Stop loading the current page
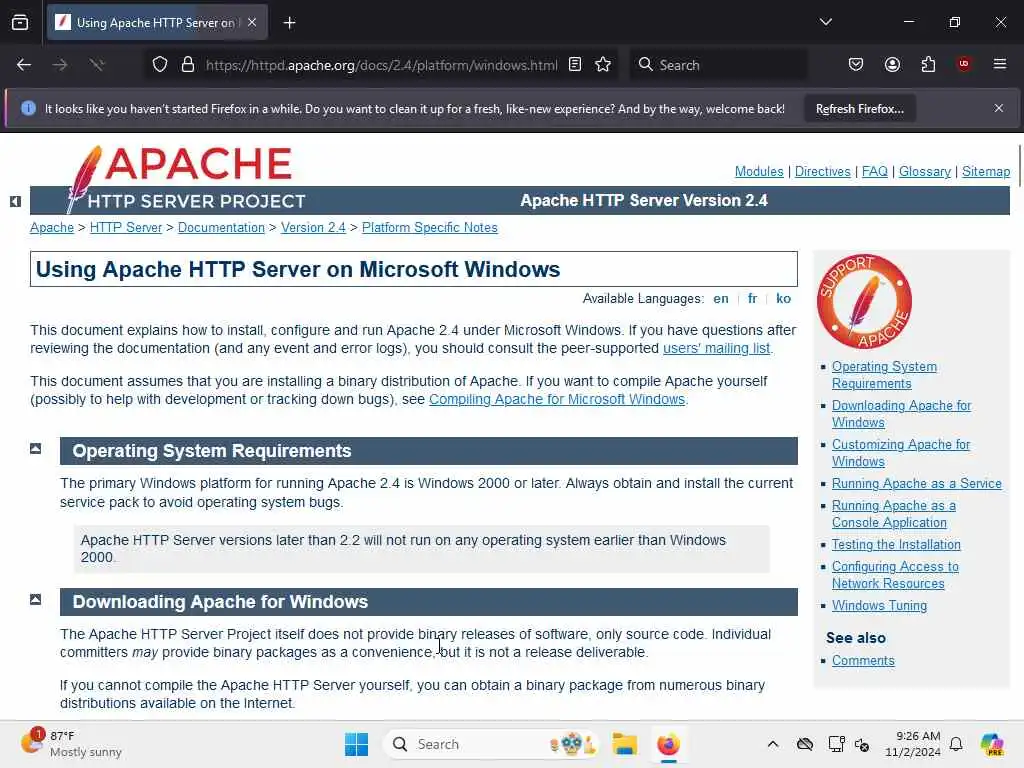The image size is (1024, 768). click(x=97, y=65)
